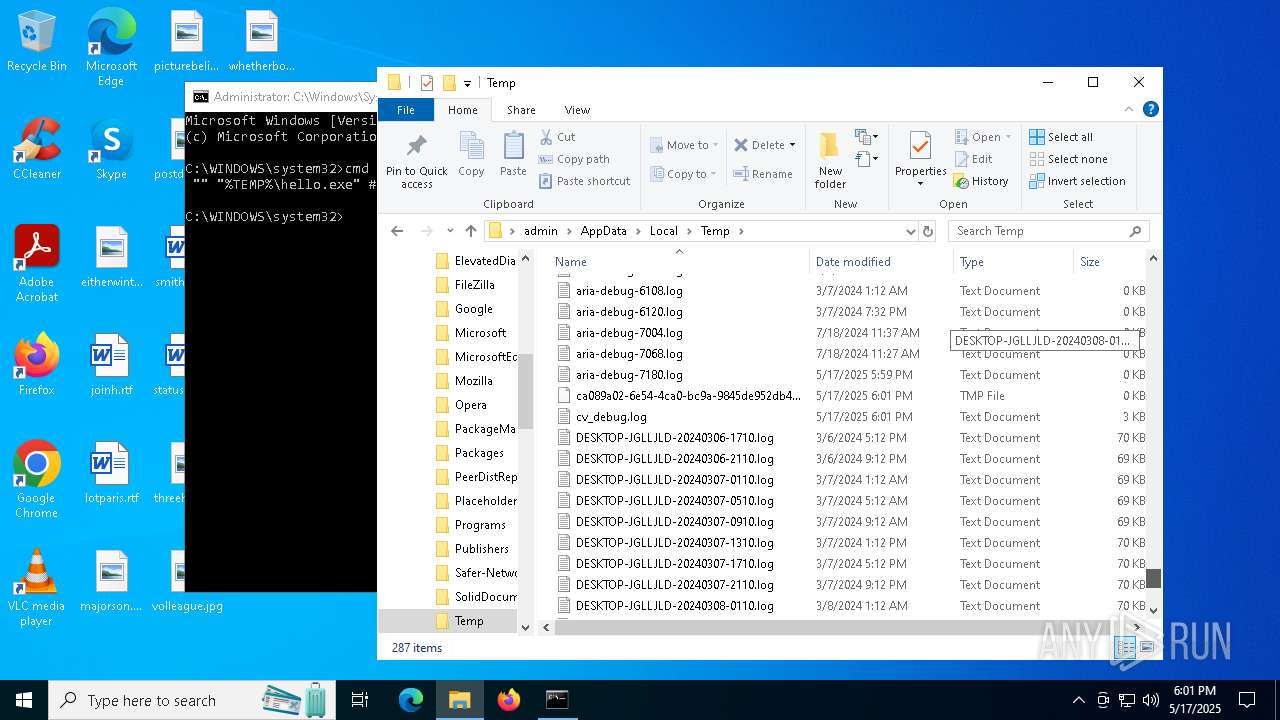Refresh the Temp folder view

point(928,231)
